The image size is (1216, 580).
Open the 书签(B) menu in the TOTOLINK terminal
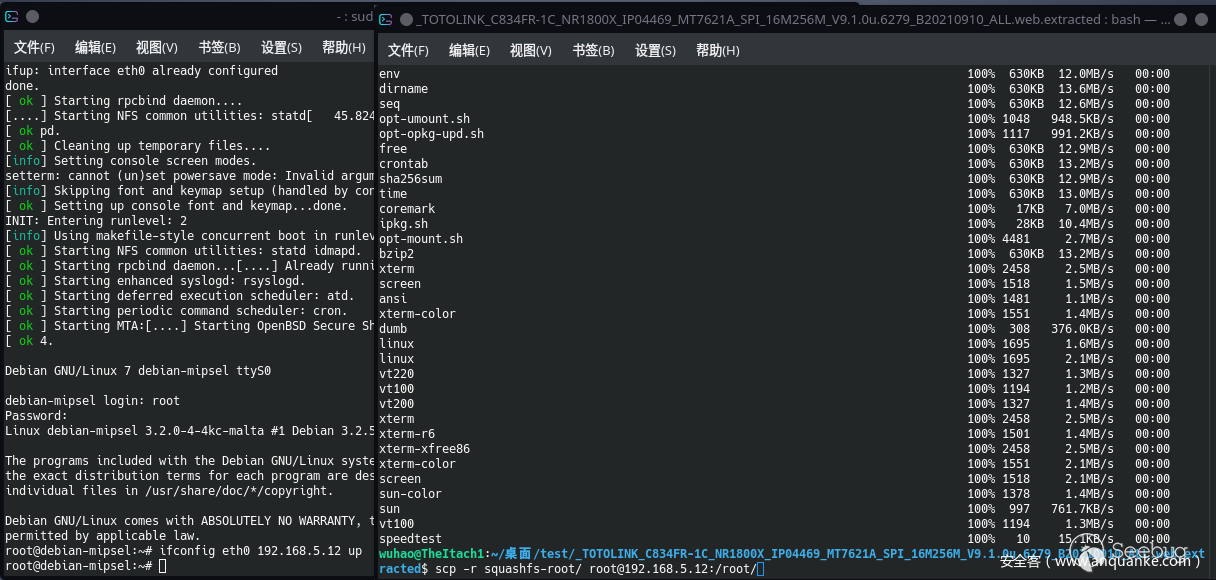coord(593,51)
